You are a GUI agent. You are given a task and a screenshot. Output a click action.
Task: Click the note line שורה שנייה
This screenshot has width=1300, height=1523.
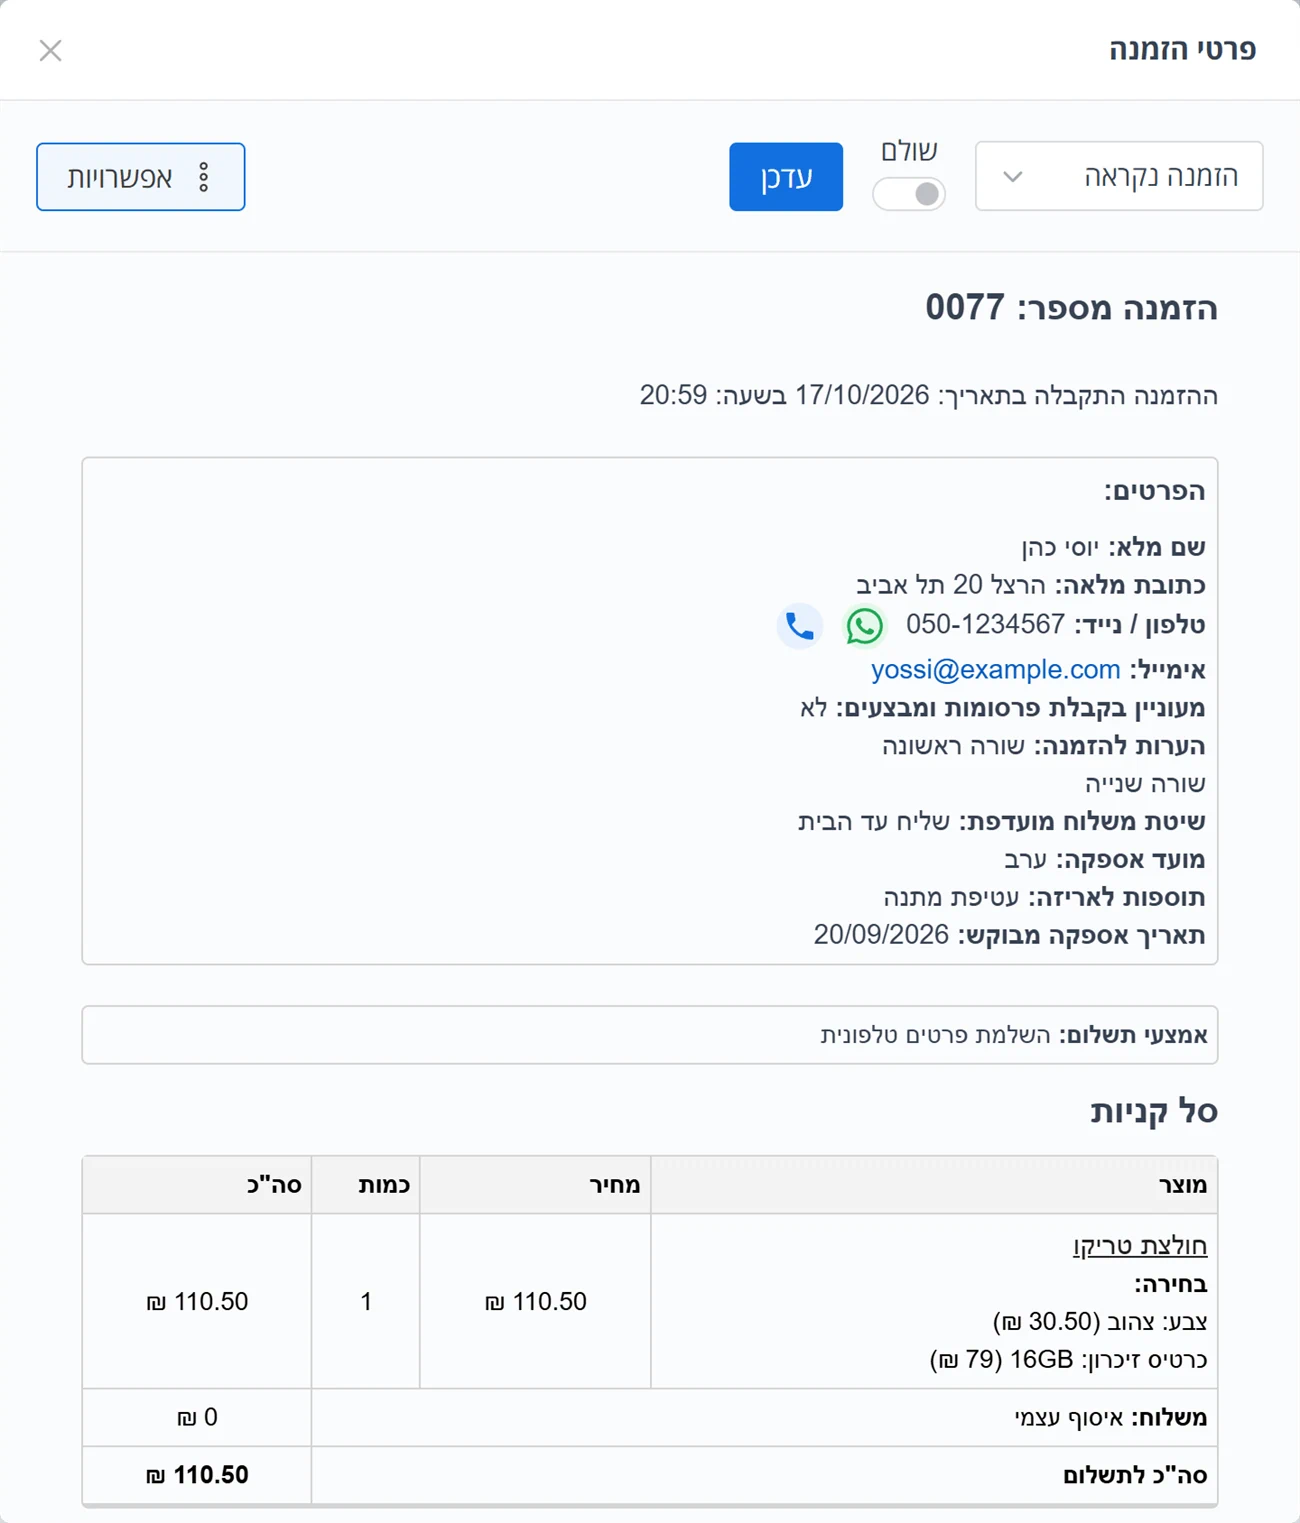pos(1146,784)
